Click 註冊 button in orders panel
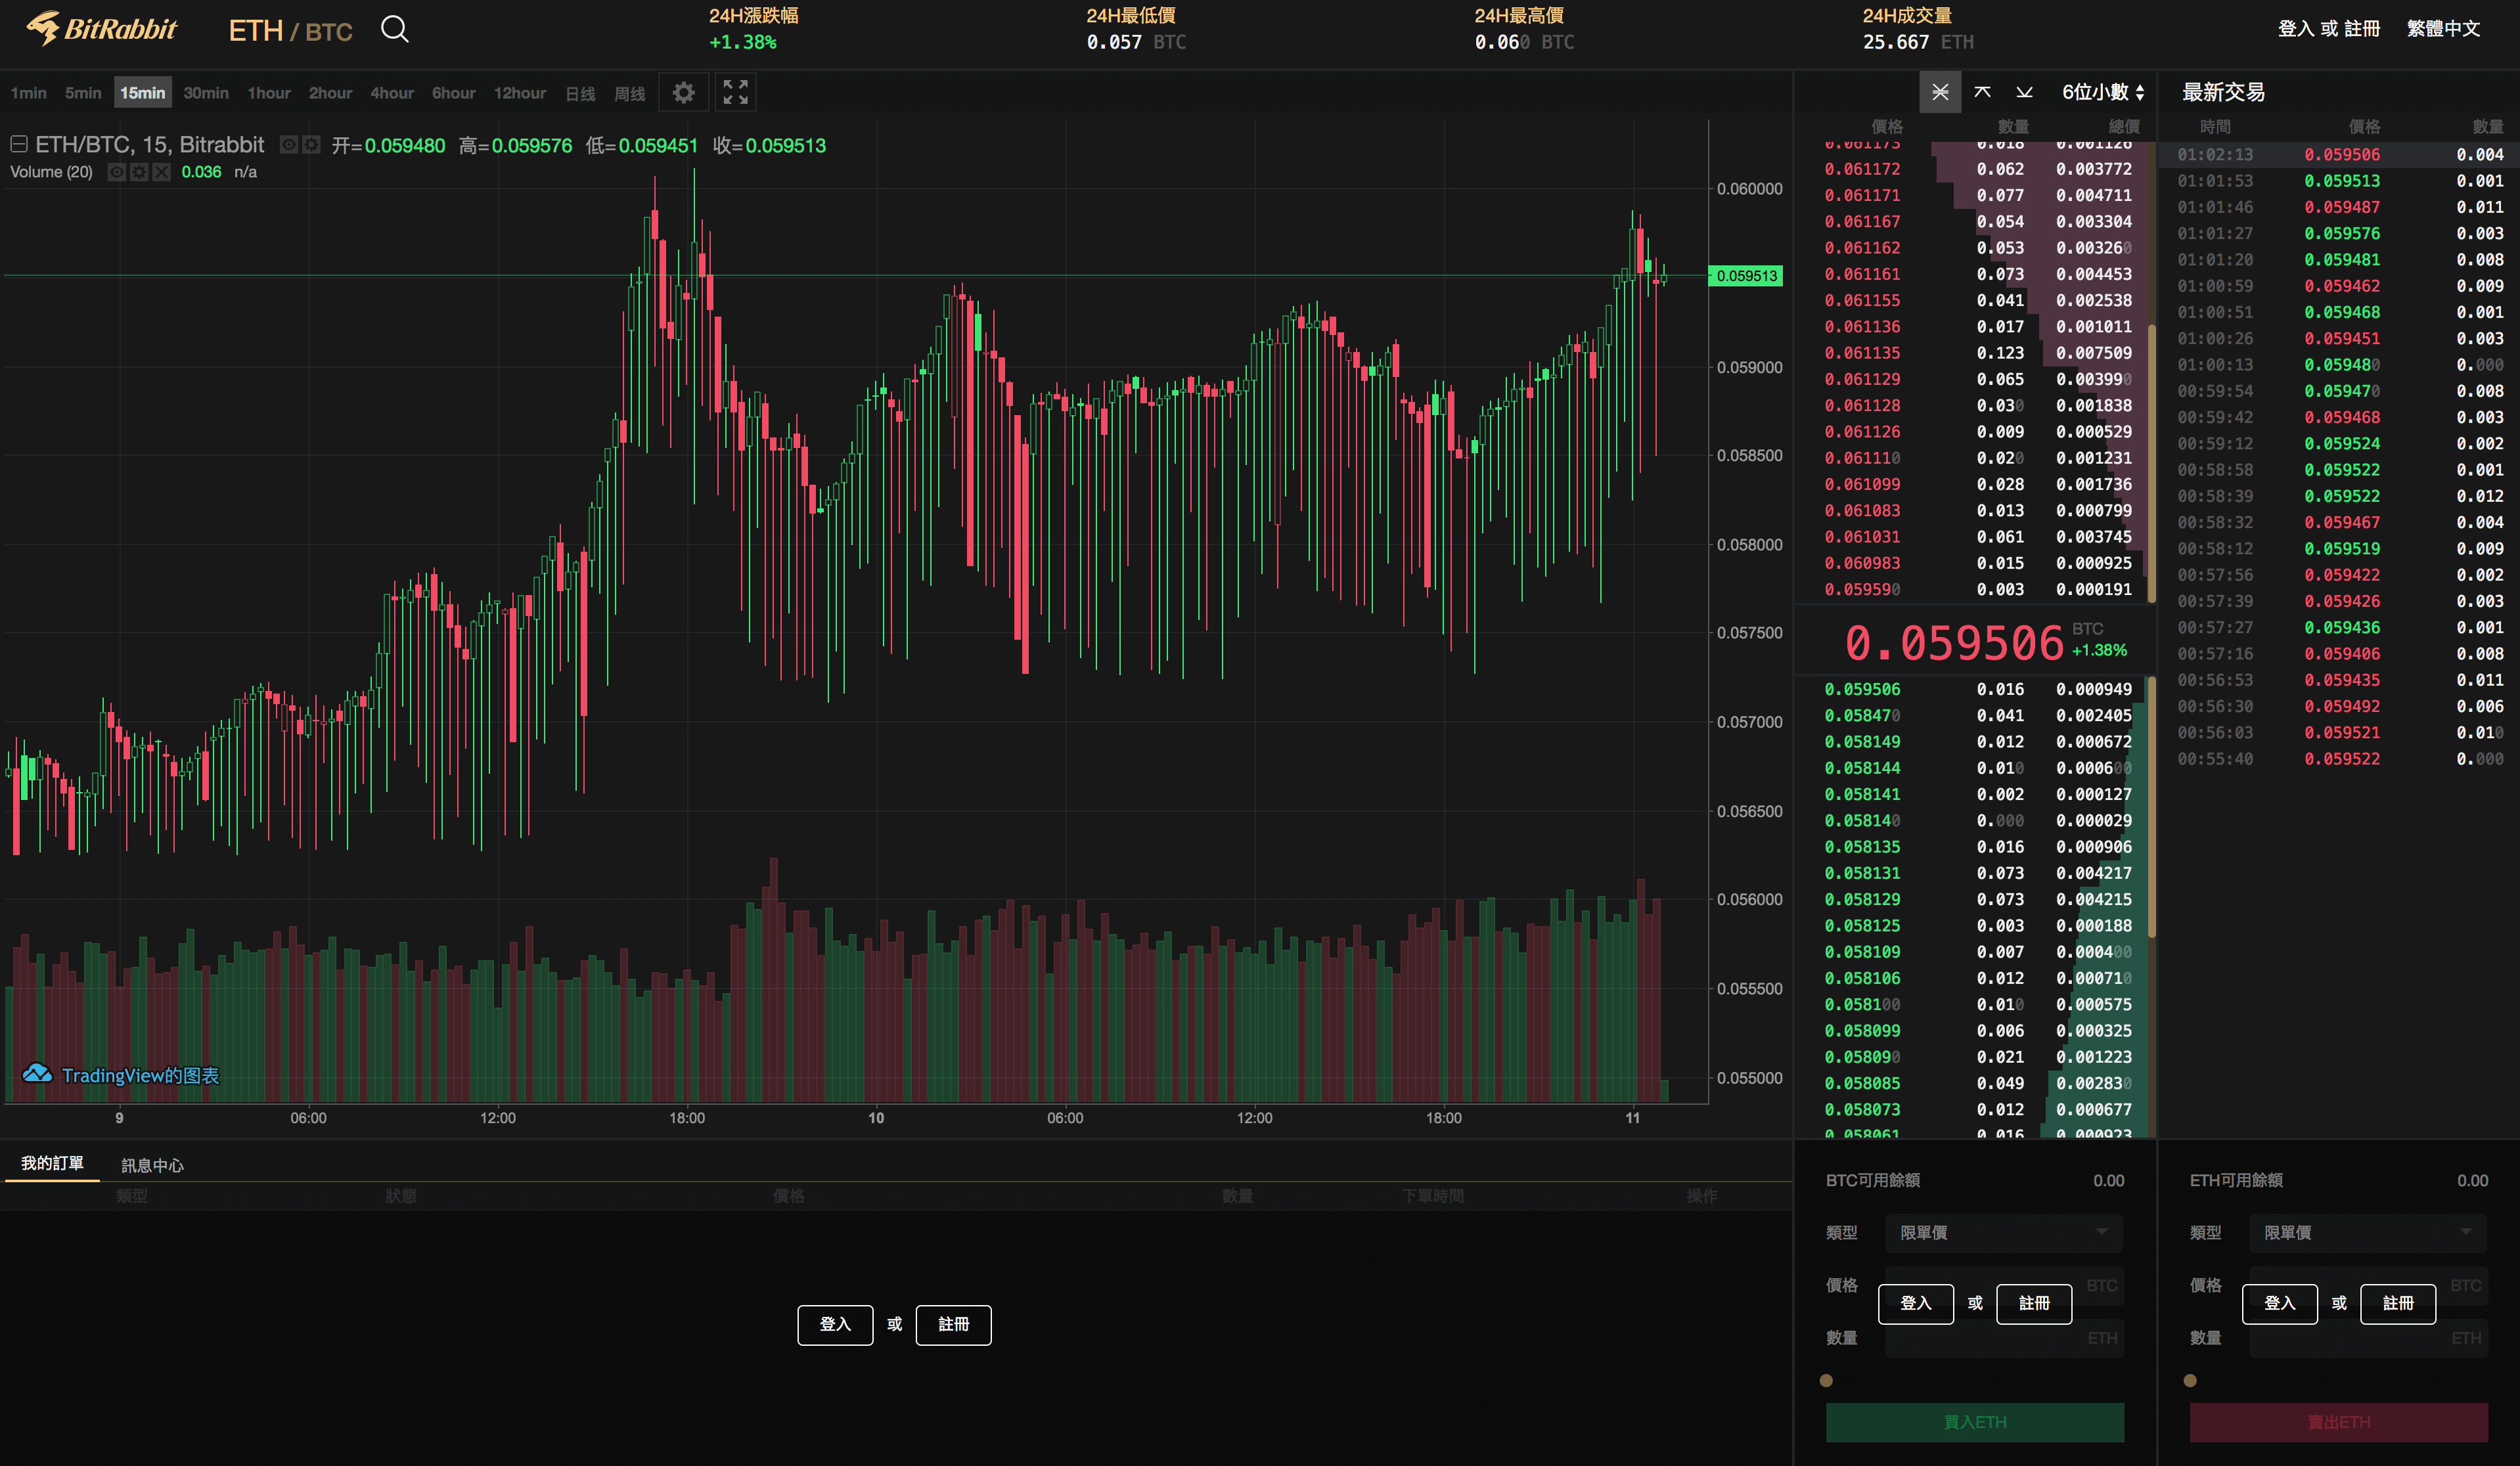 pos(953,1324)
